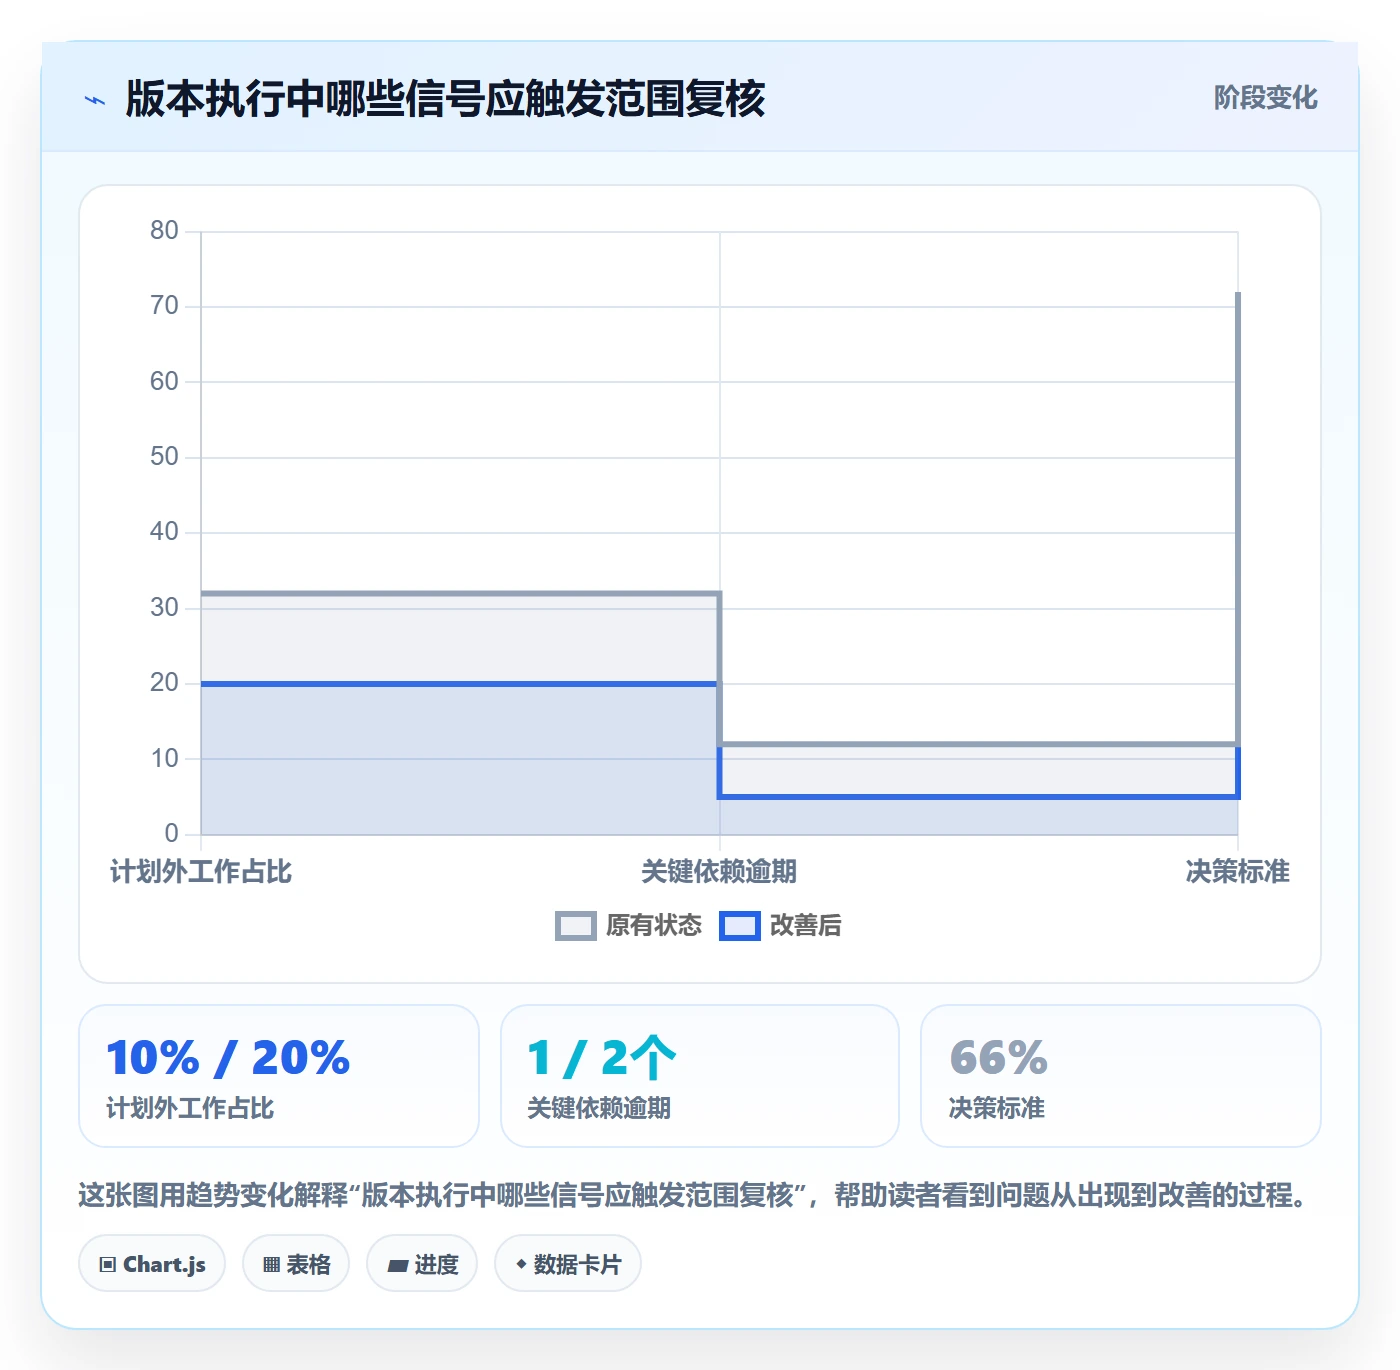Click the y-axis value 30

click(x=164, y=608)
